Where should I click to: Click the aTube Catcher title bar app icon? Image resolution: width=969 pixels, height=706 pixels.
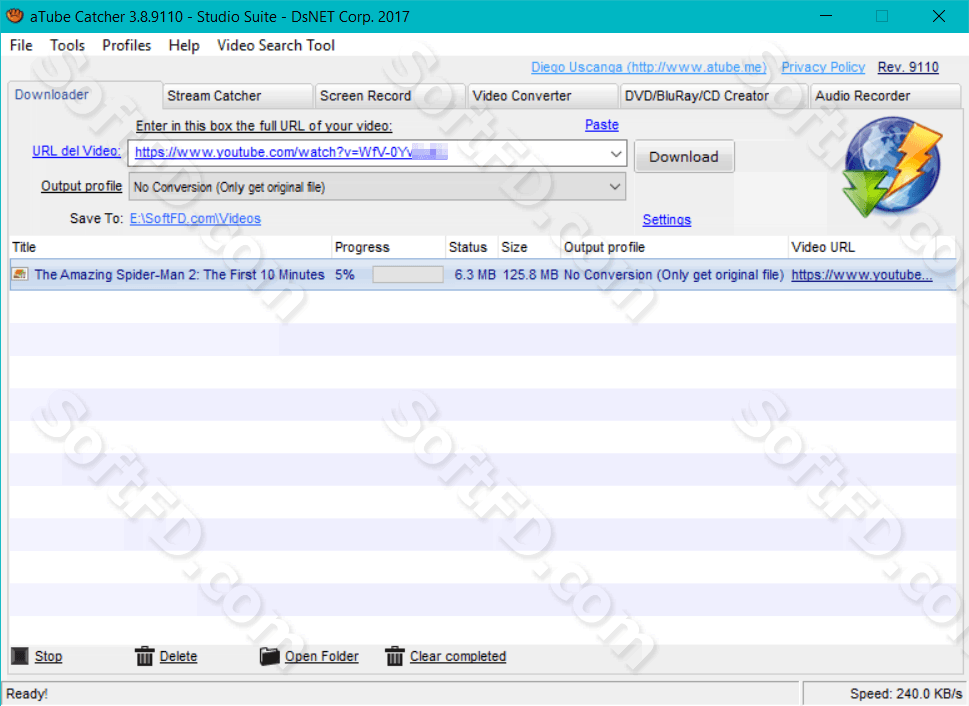pyautogui.click(x=15, y=15)
